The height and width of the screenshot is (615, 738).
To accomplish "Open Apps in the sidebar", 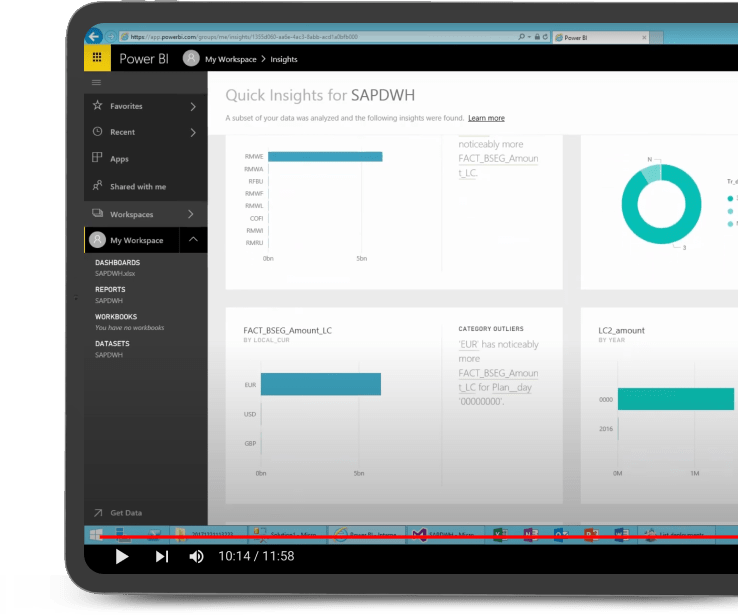I will 145,159.
